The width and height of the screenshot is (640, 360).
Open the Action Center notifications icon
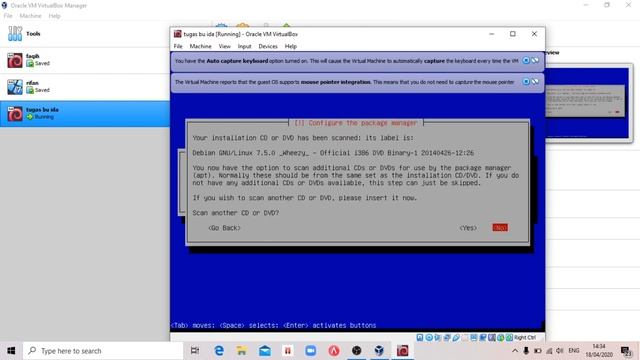(626, 351)
